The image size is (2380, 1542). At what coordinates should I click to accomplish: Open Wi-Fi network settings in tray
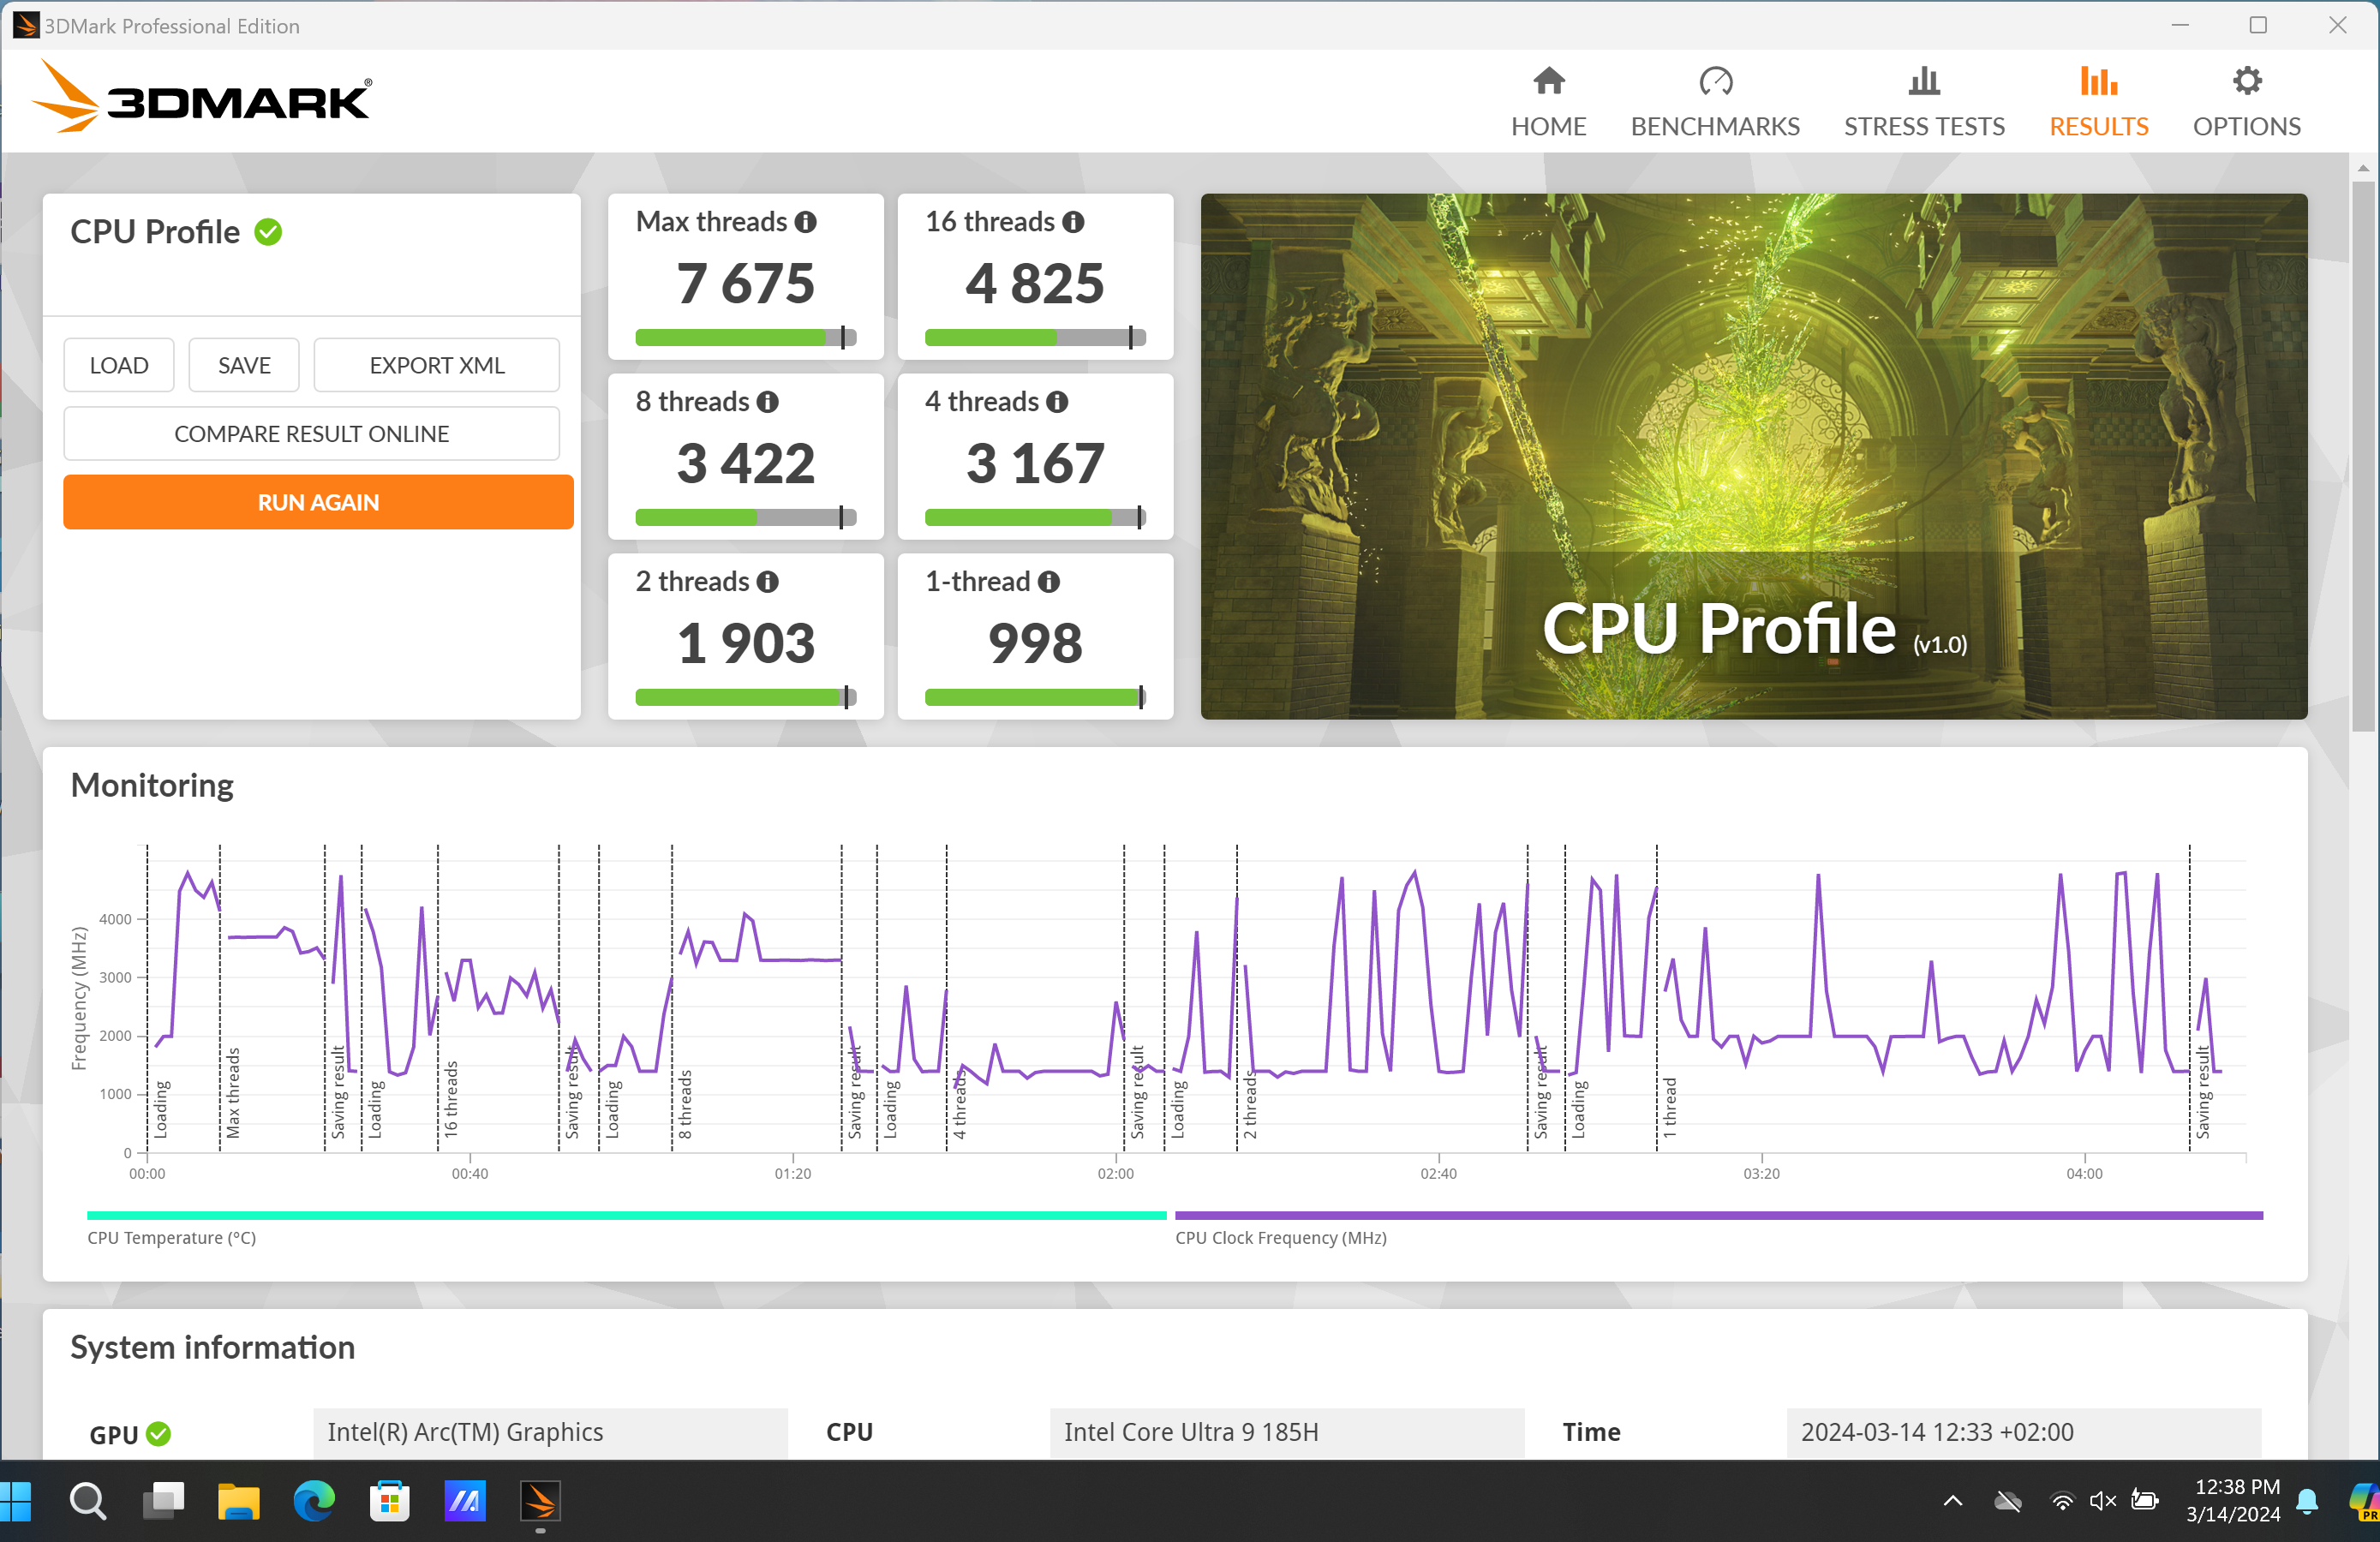point(2062,1501)
